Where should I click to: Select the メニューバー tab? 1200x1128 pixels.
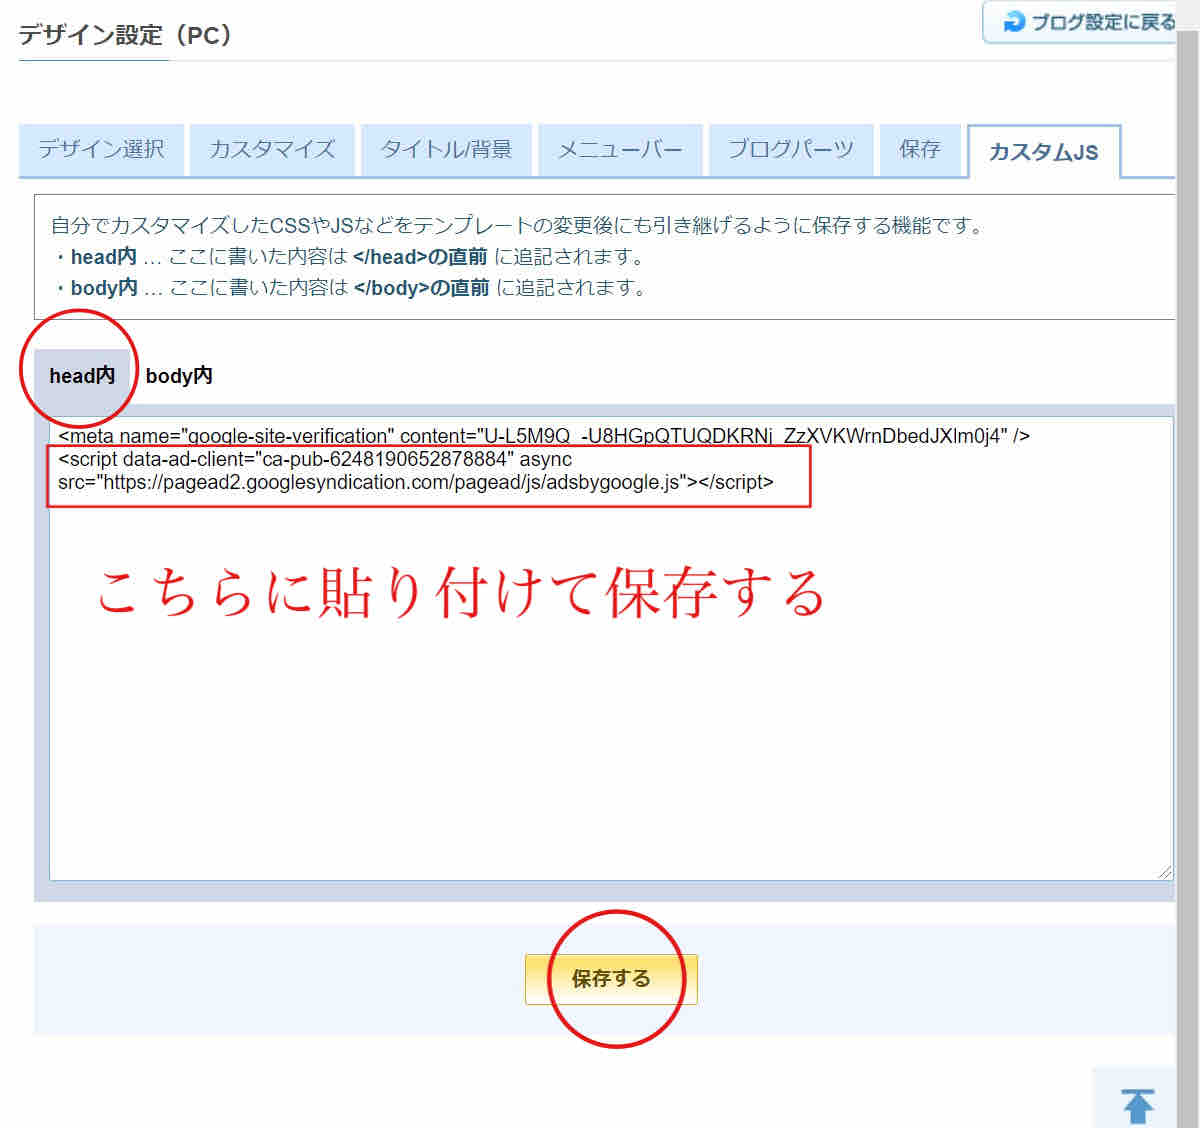[620, 150]
